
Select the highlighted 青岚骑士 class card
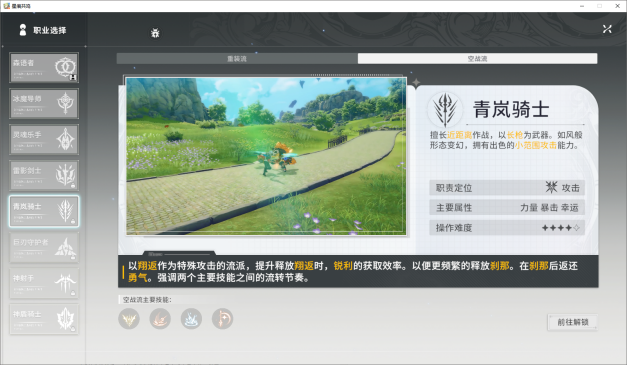point(44,211)
